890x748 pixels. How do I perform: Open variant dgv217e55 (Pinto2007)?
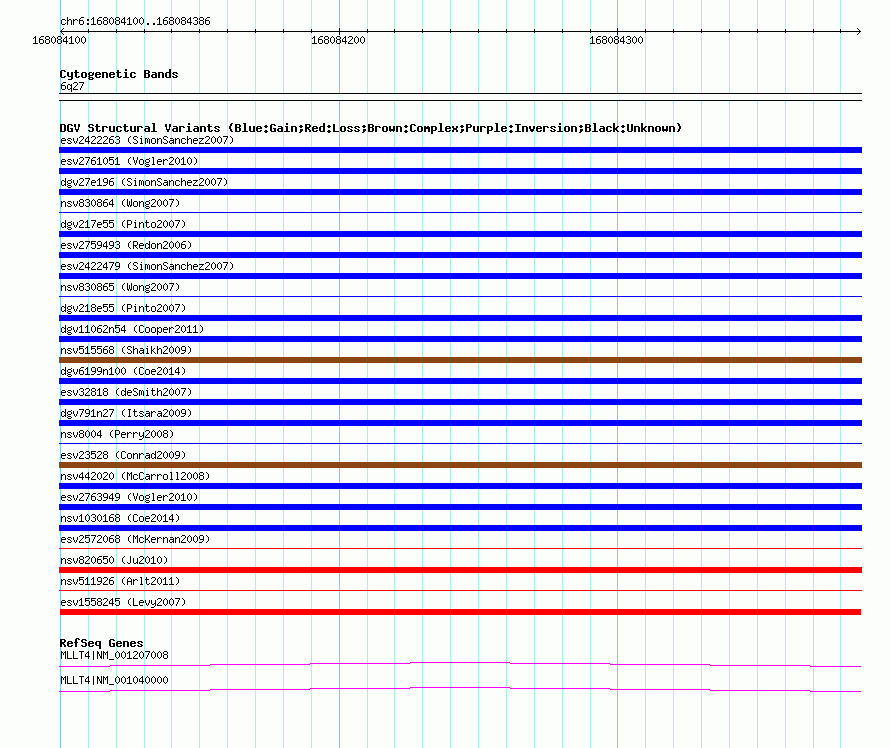123,224
